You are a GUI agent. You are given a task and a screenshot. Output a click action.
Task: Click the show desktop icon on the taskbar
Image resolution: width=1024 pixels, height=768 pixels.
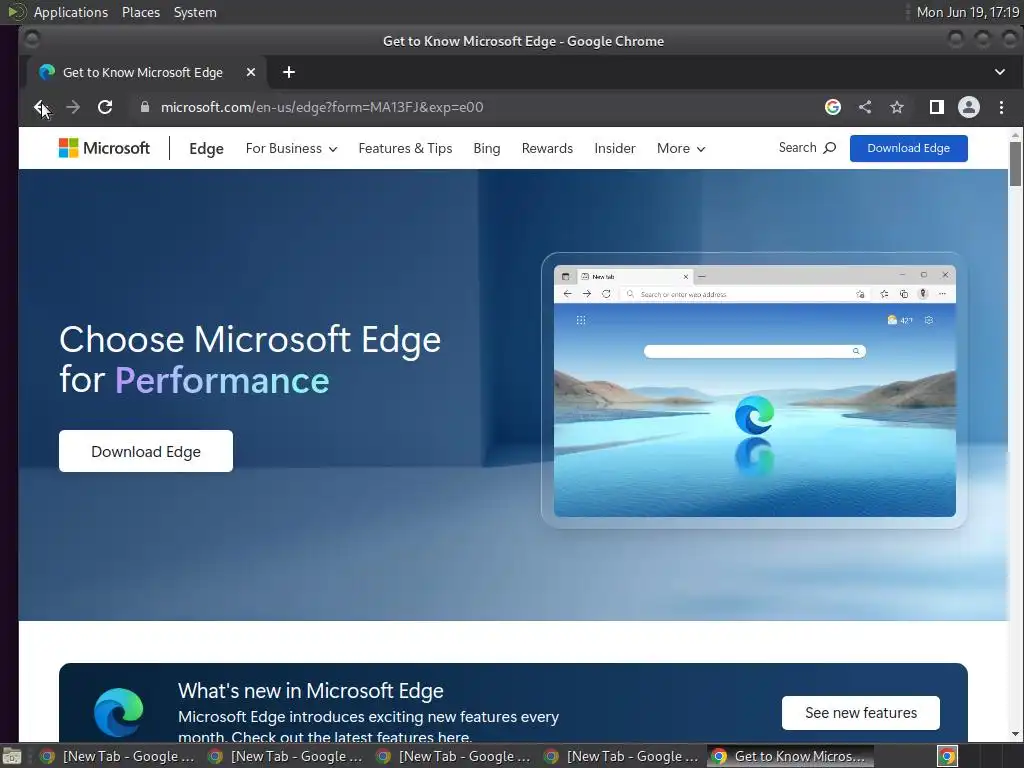pyautogui.click(x=12, y=756)
